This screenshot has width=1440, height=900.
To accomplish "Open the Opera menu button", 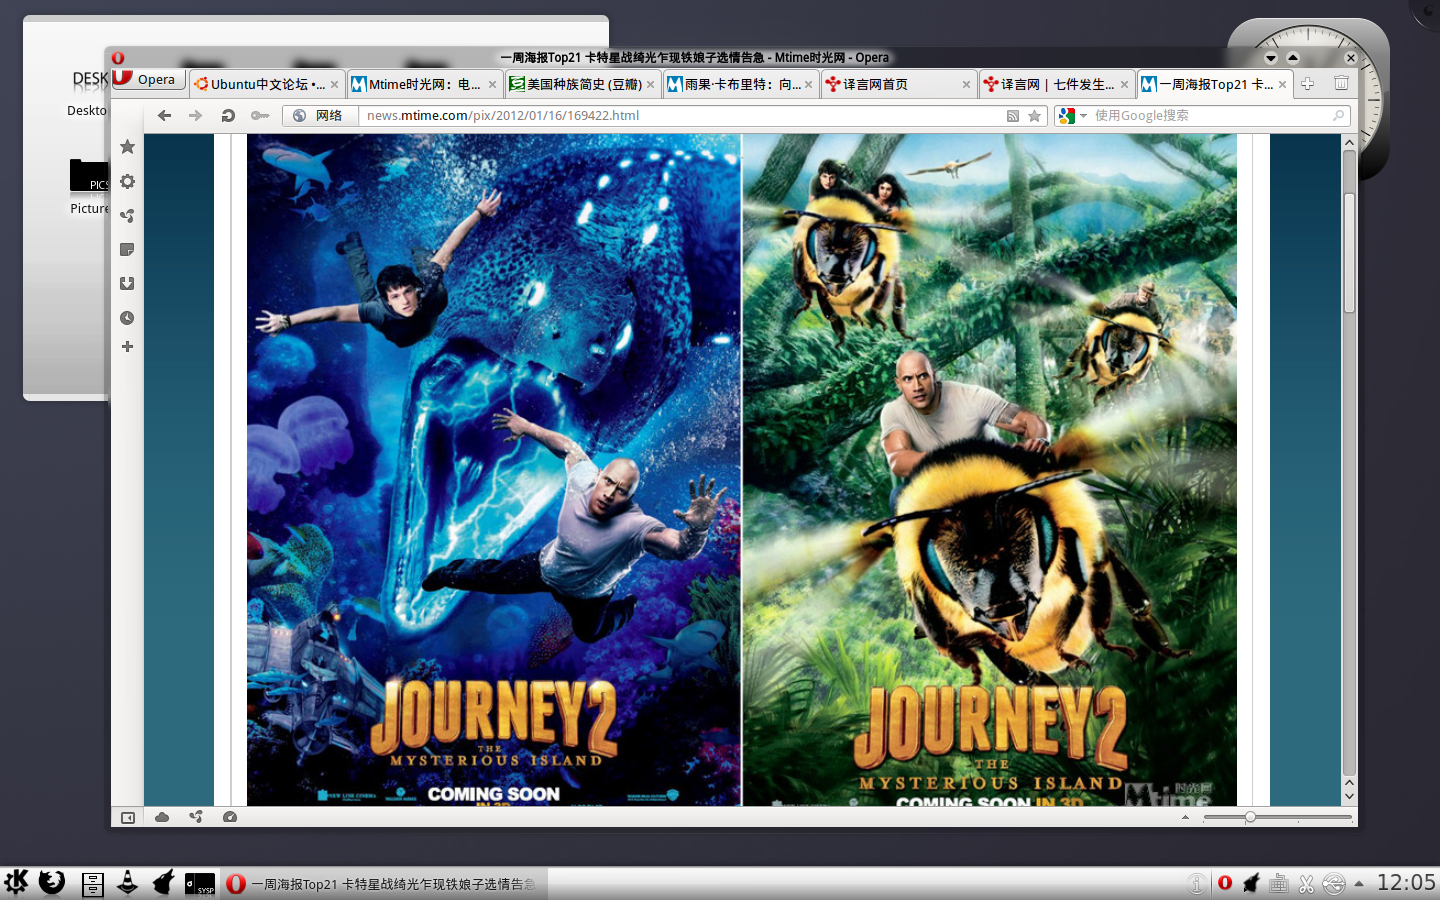I will tap(149, 79).
